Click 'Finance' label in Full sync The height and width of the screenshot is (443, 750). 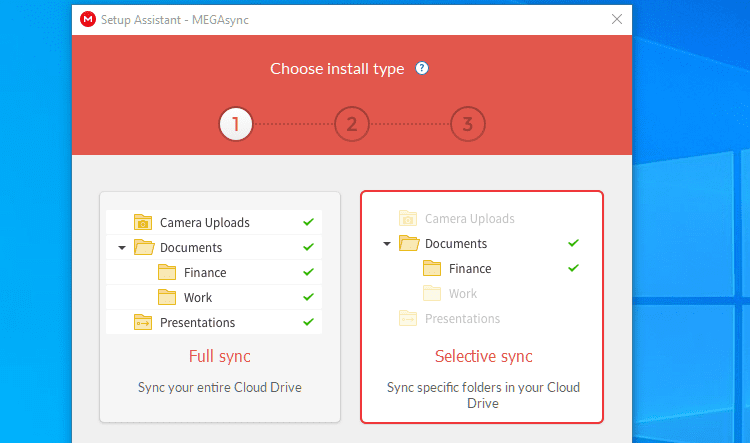pos(205,273)
